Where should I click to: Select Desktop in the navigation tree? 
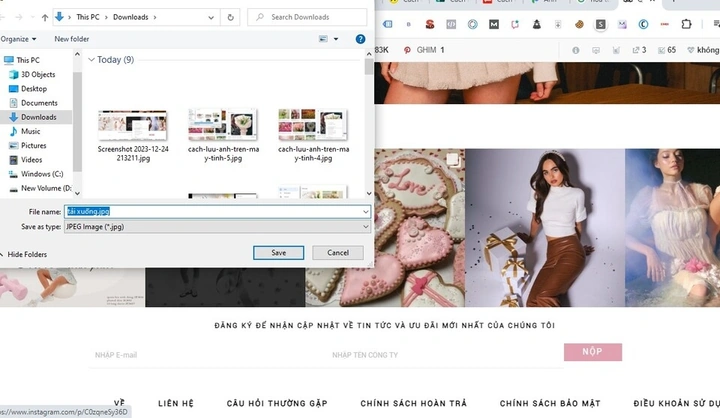point(34,89)
